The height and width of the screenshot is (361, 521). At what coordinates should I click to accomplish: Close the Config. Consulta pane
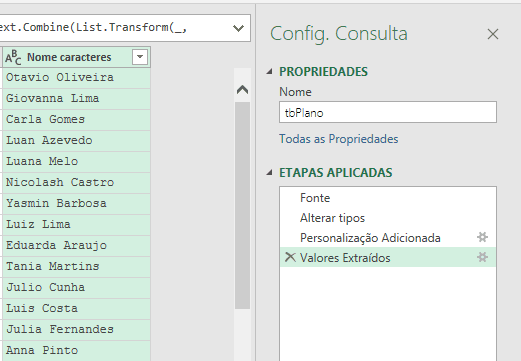[x=493, y=34]
